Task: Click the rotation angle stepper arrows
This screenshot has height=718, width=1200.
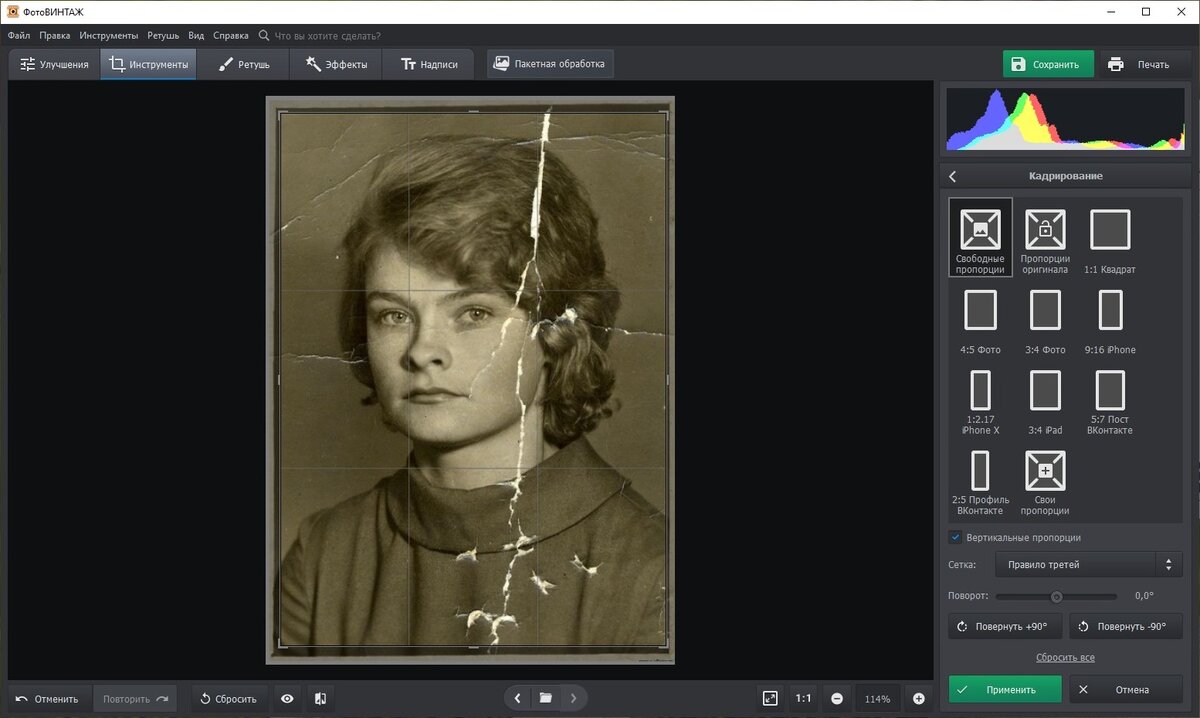Action: pos(1167,564)
